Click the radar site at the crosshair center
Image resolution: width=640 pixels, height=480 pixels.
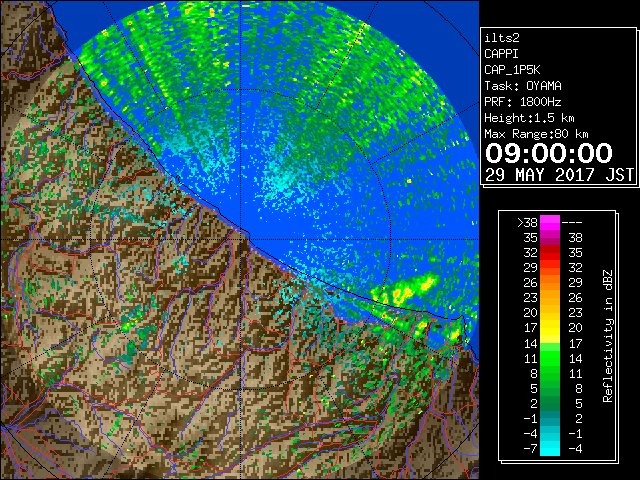(x=241, y=240)
